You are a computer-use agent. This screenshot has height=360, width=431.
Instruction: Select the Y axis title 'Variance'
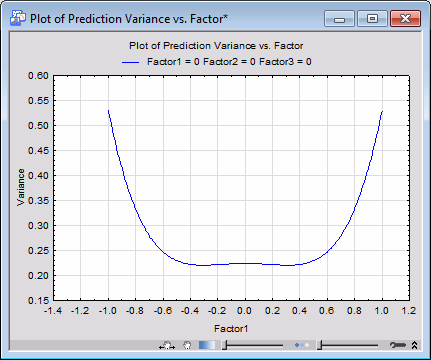(x=21, y=187)
